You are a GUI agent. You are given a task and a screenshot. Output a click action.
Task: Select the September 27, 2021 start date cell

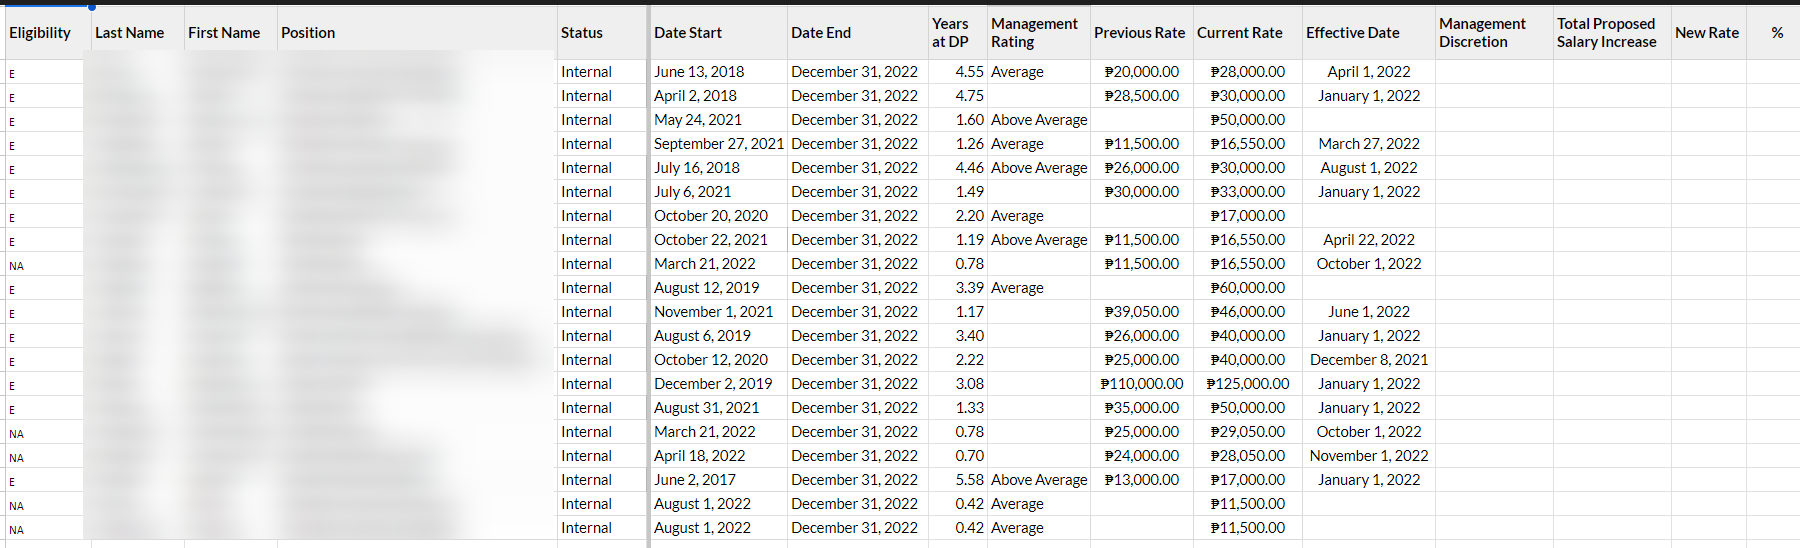[x=718, y=144]
